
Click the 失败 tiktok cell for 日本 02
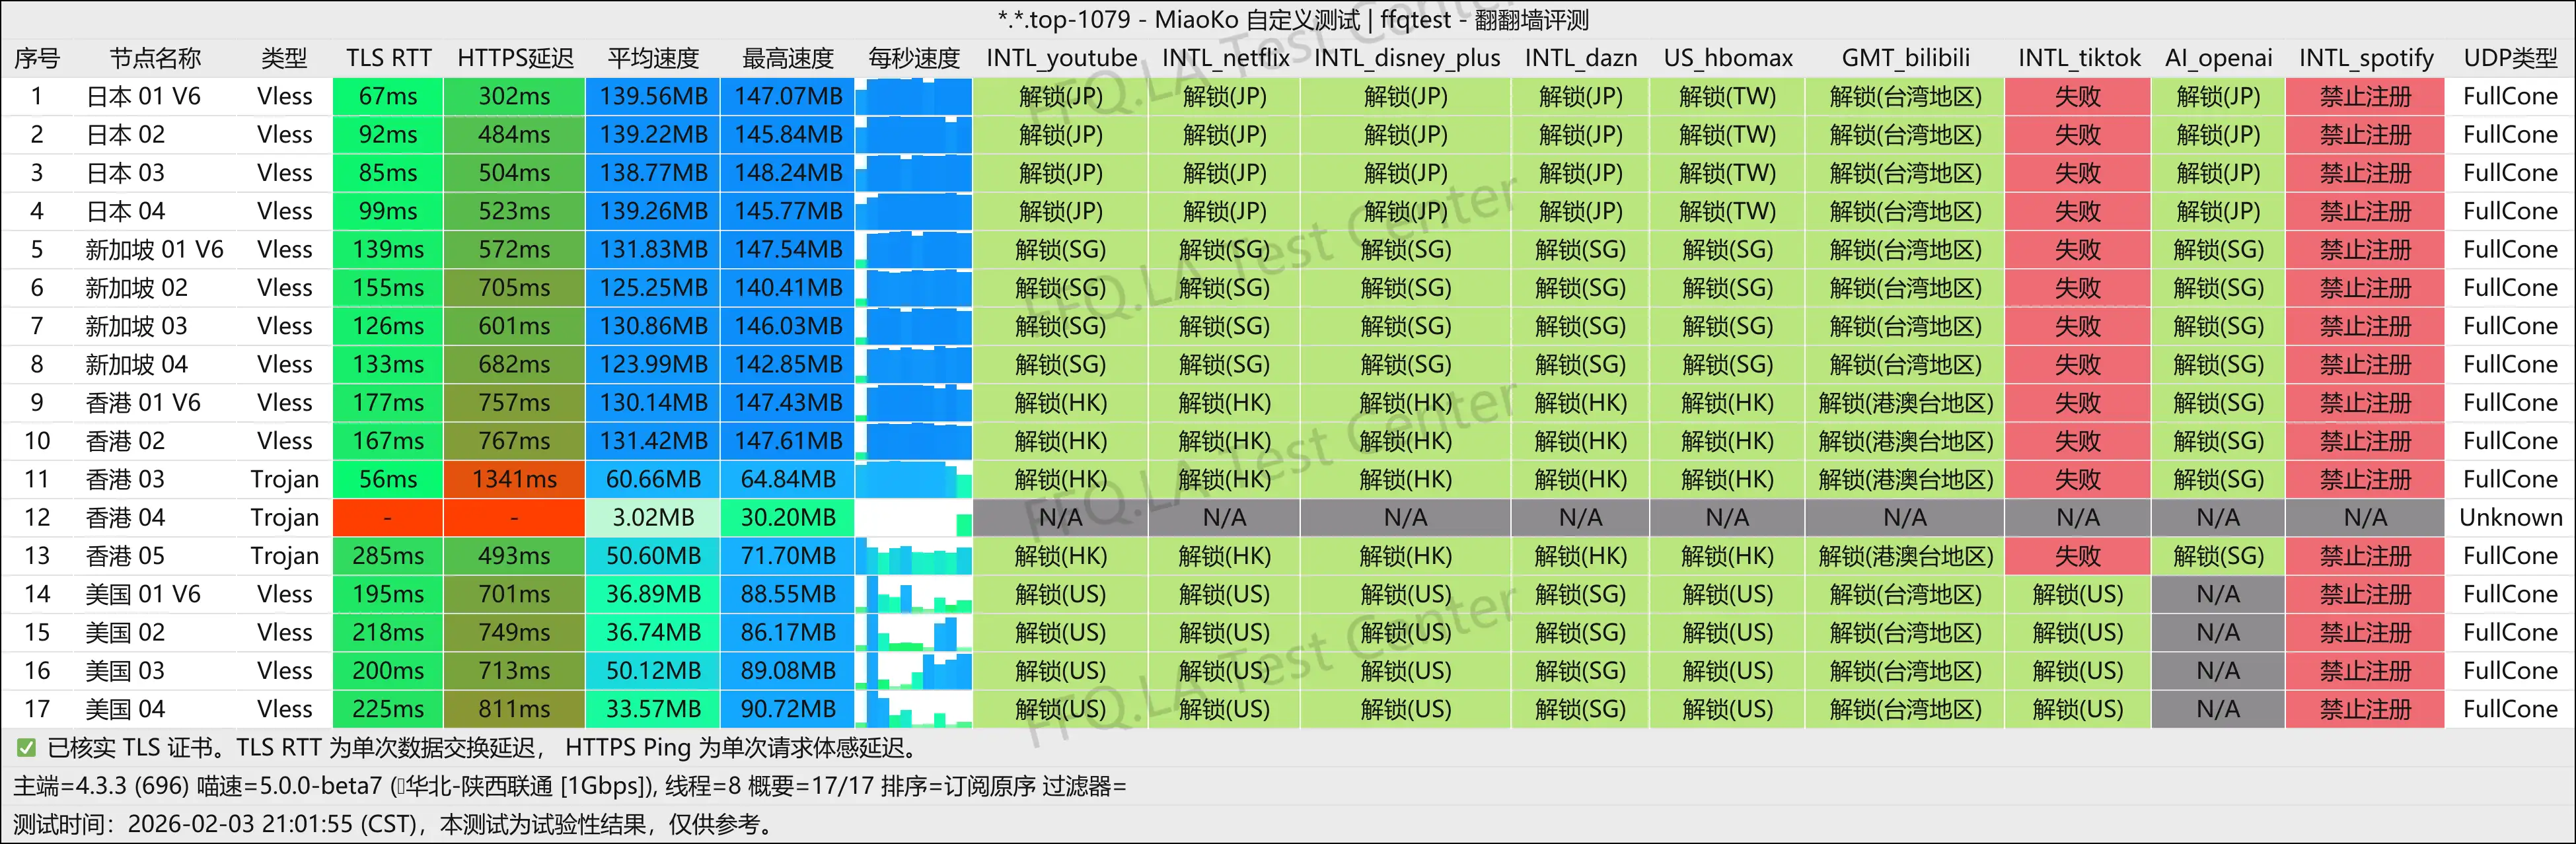click(2079, 134)
